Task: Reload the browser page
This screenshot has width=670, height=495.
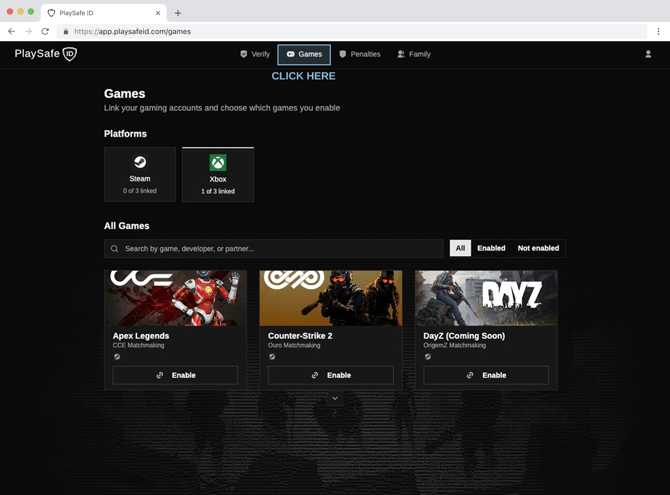Action: coord(45,31)
